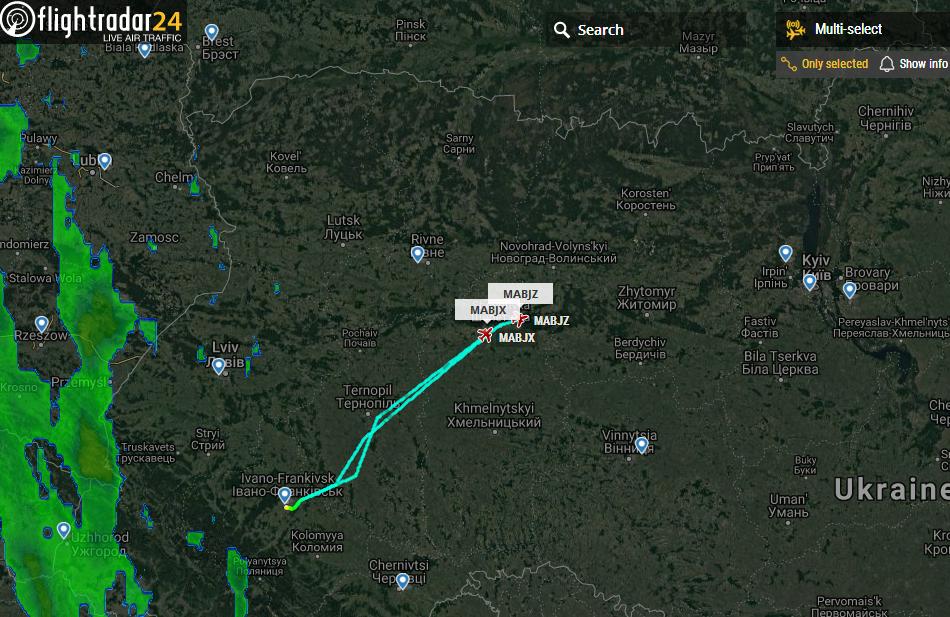Select the Kyiv airport pin marker
The image size is (950, 617).
pyautogui.click(x=809, y=282)
